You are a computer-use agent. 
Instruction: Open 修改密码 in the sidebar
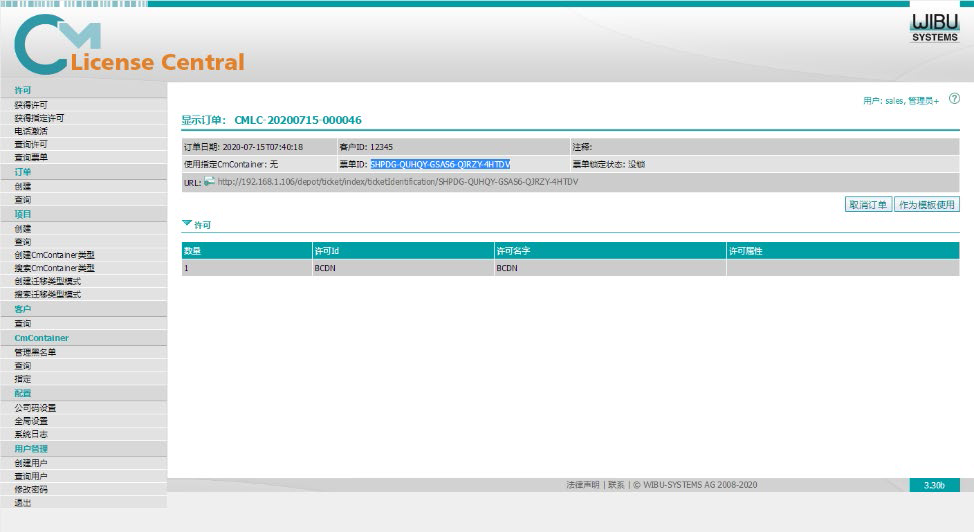click(x=31, y=489)
